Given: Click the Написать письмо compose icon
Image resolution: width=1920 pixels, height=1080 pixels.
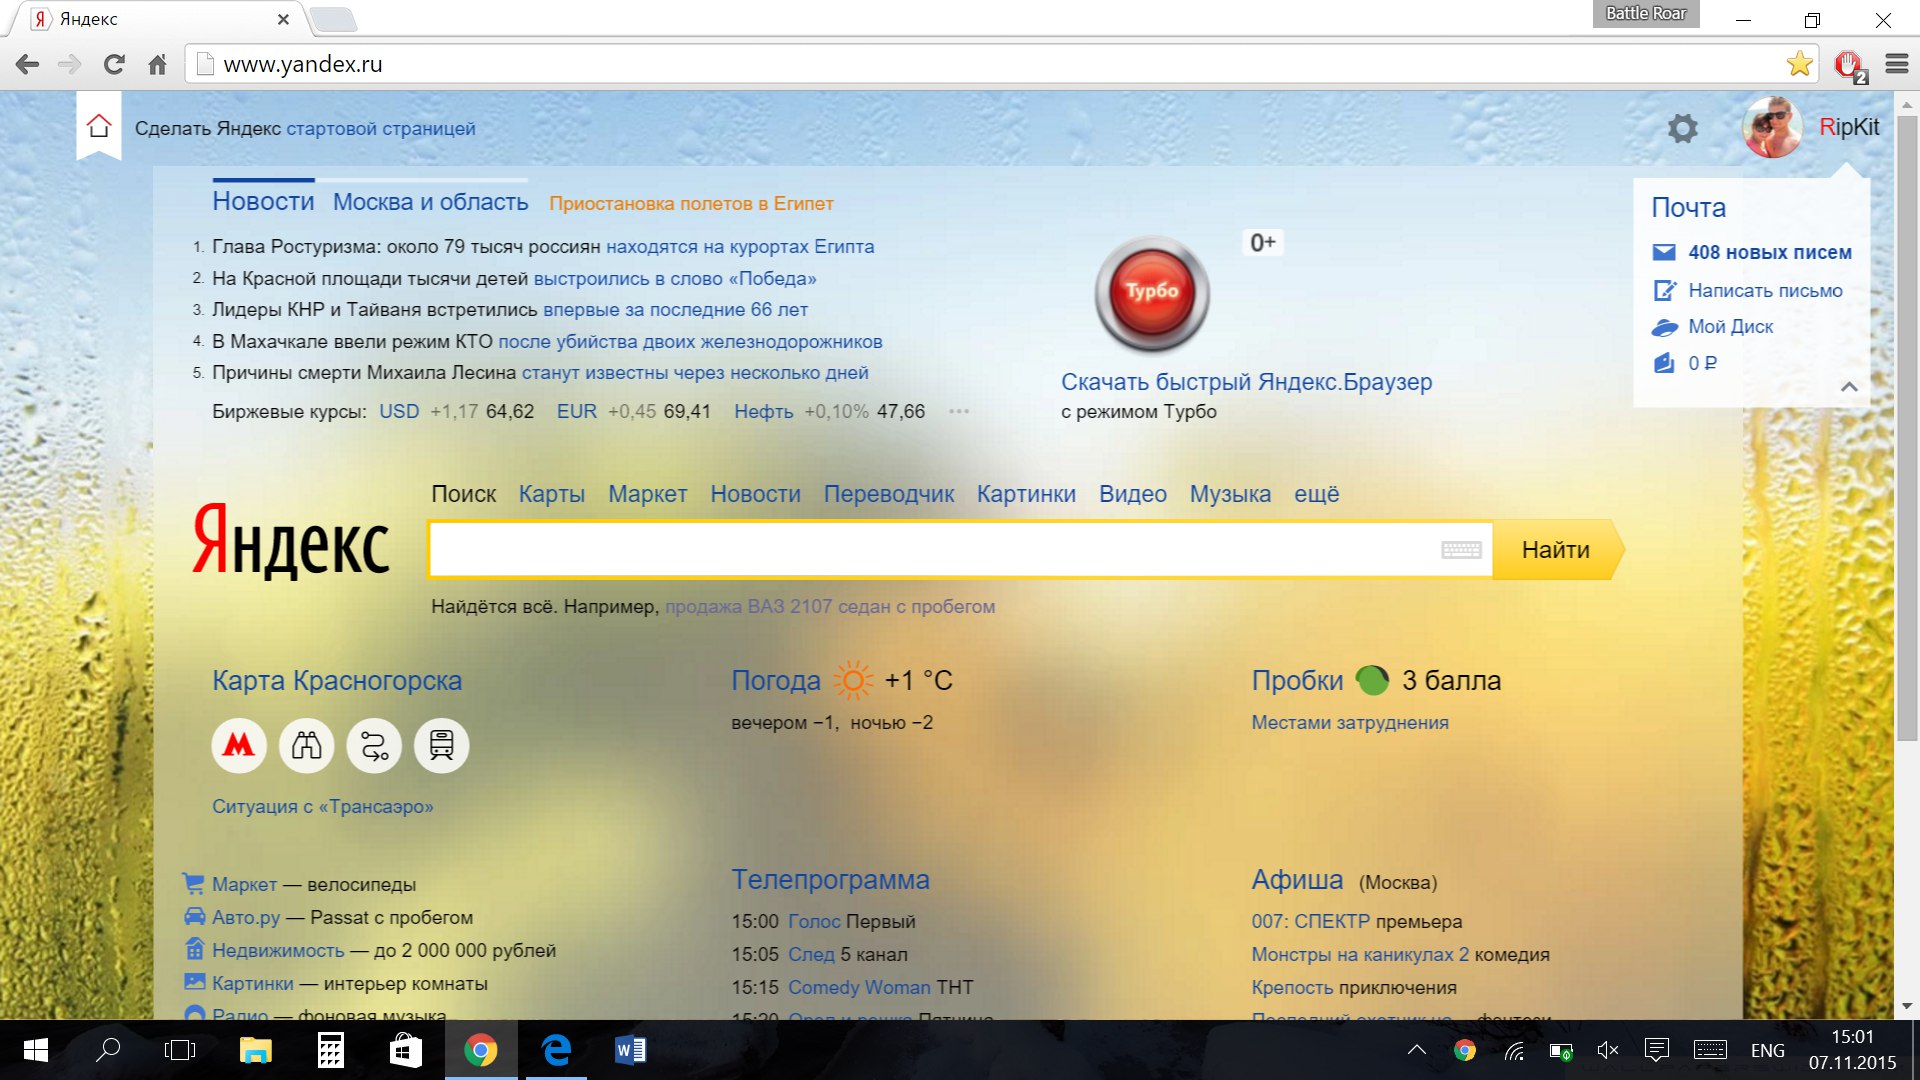Looking at the screenshot, I should (1665, 287).
